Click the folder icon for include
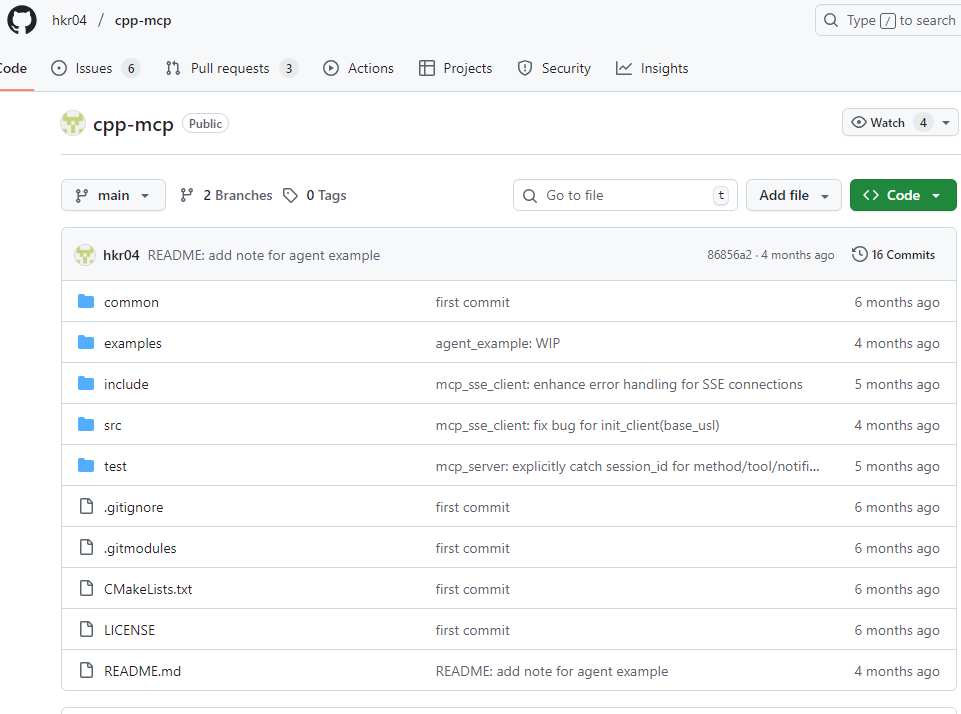Viewport: 961px width, 714px height. (86, 383)
